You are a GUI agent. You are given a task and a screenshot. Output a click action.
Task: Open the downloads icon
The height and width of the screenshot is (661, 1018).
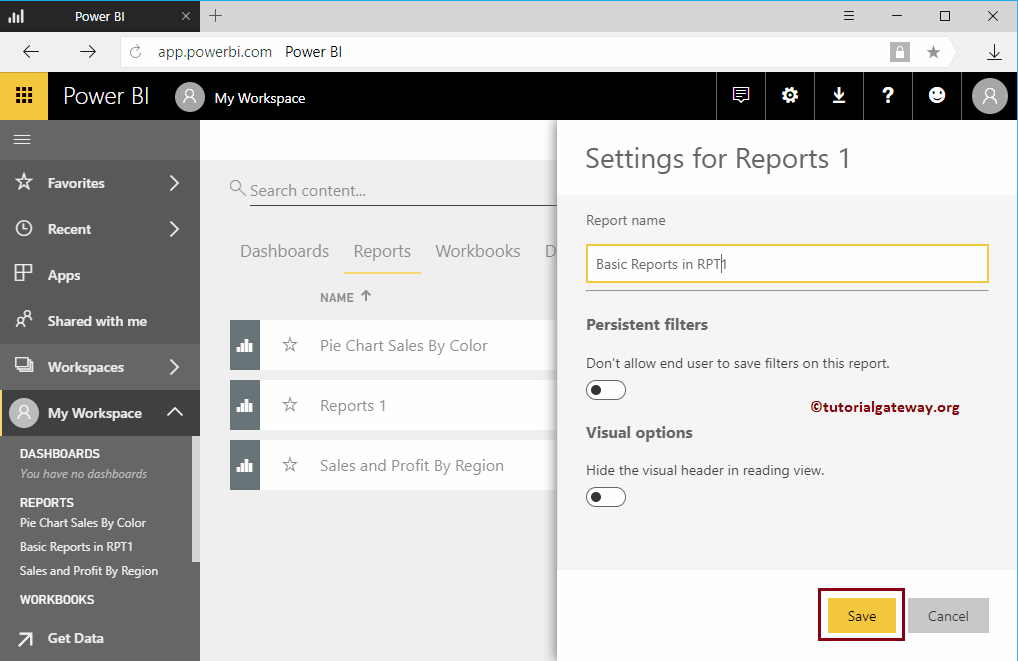pos(838,95)
